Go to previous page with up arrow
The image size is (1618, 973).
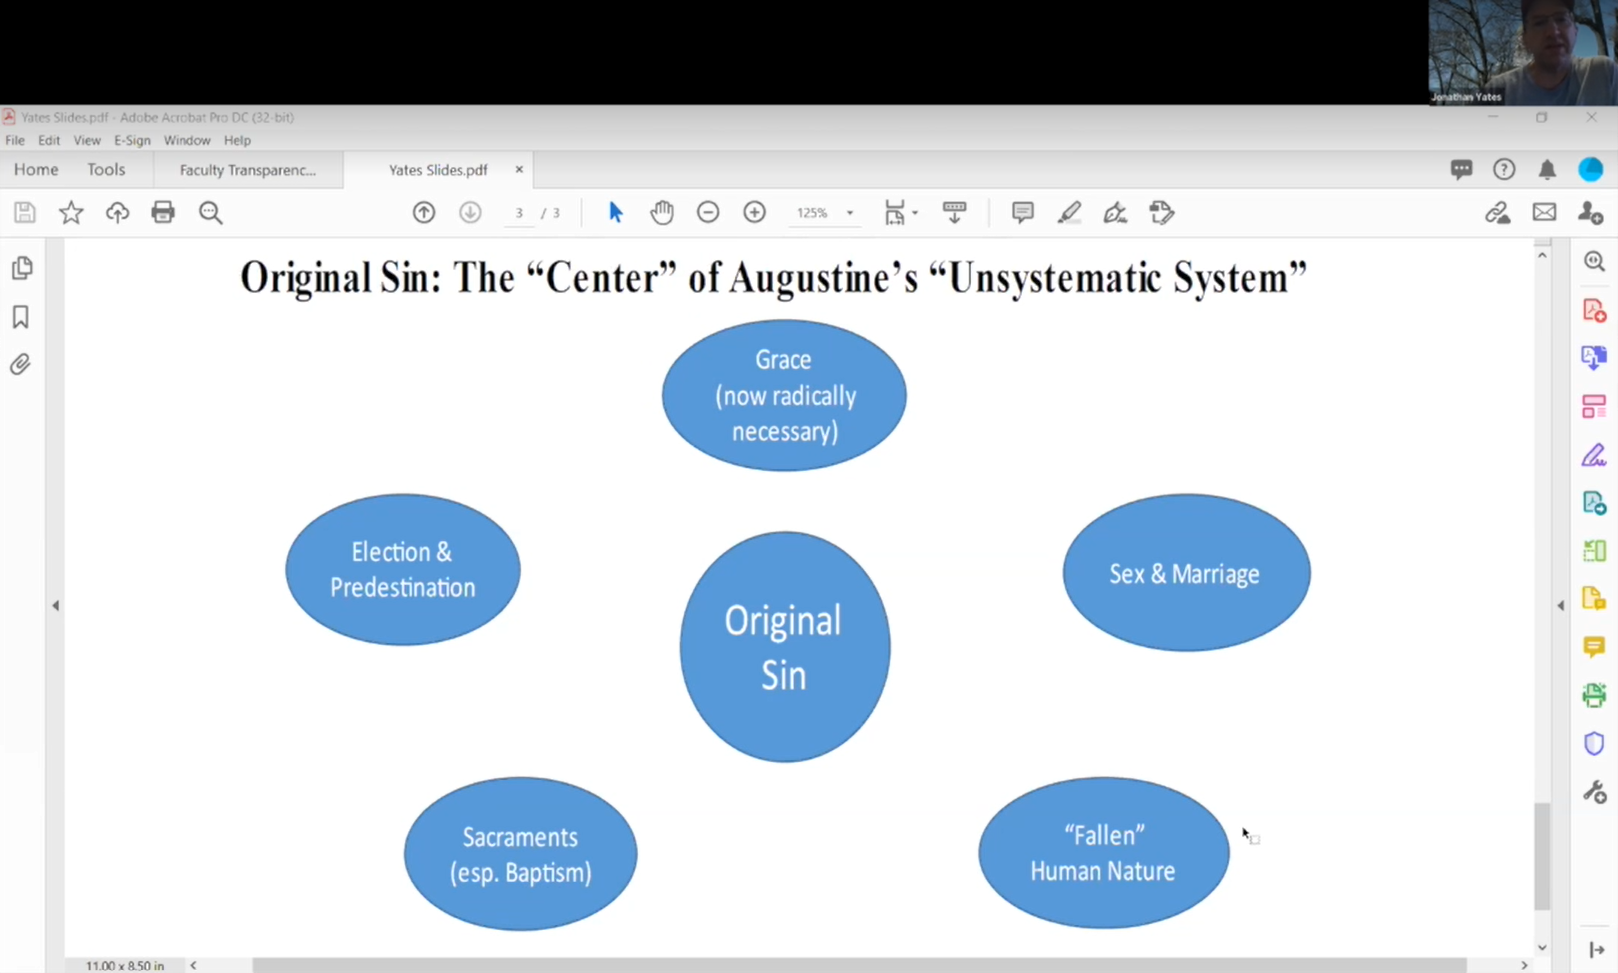424,212
